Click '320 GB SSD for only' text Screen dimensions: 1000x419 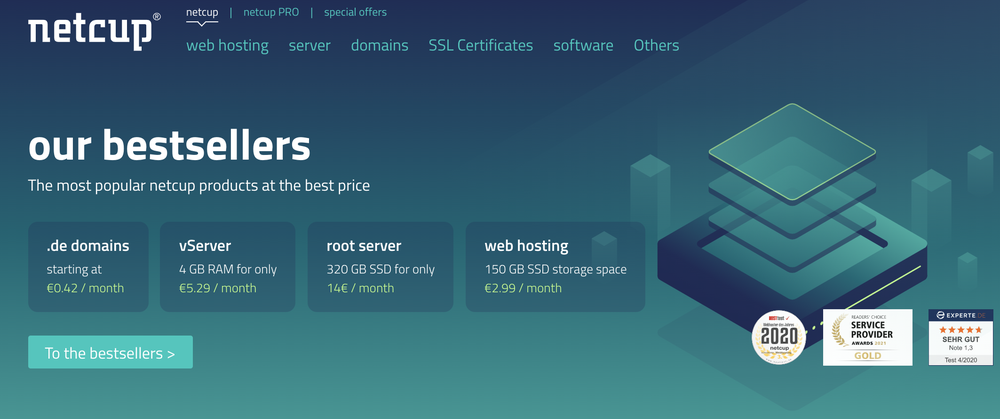click(x=381, y=269)
